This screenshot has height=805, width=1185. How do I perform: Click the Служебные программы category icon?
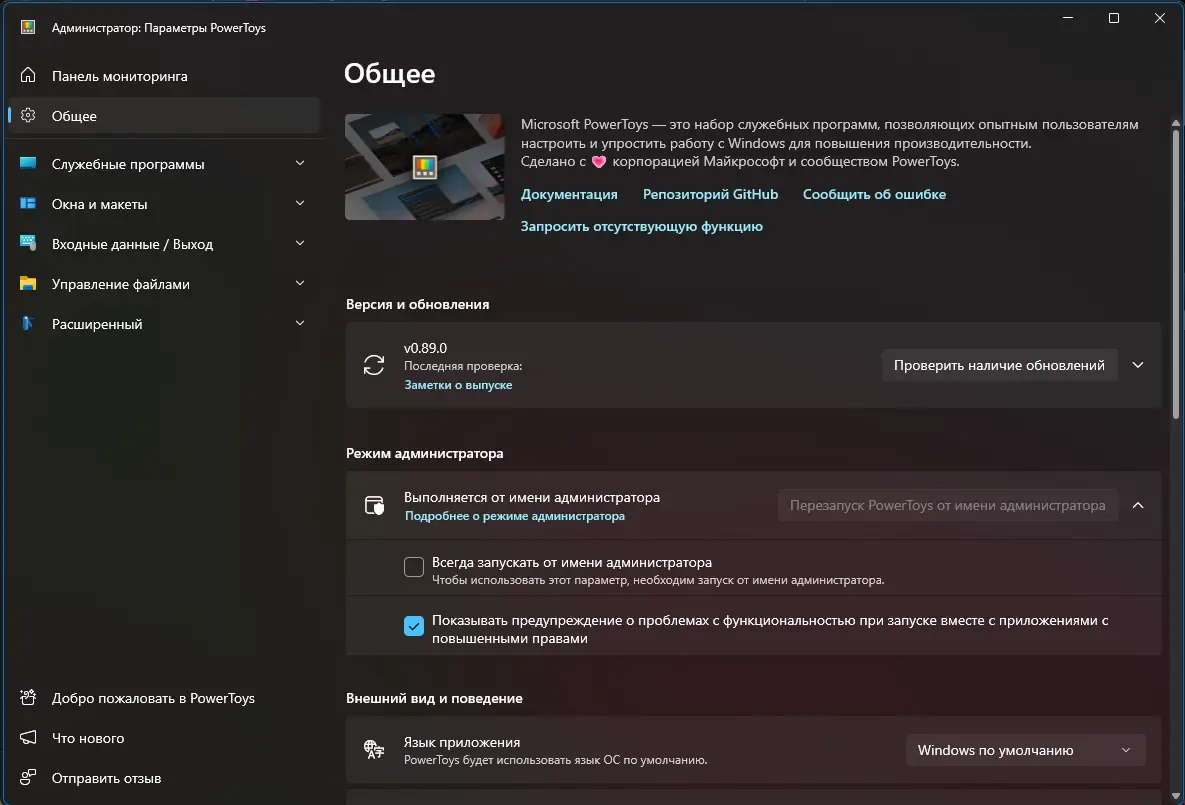[28, 163]
